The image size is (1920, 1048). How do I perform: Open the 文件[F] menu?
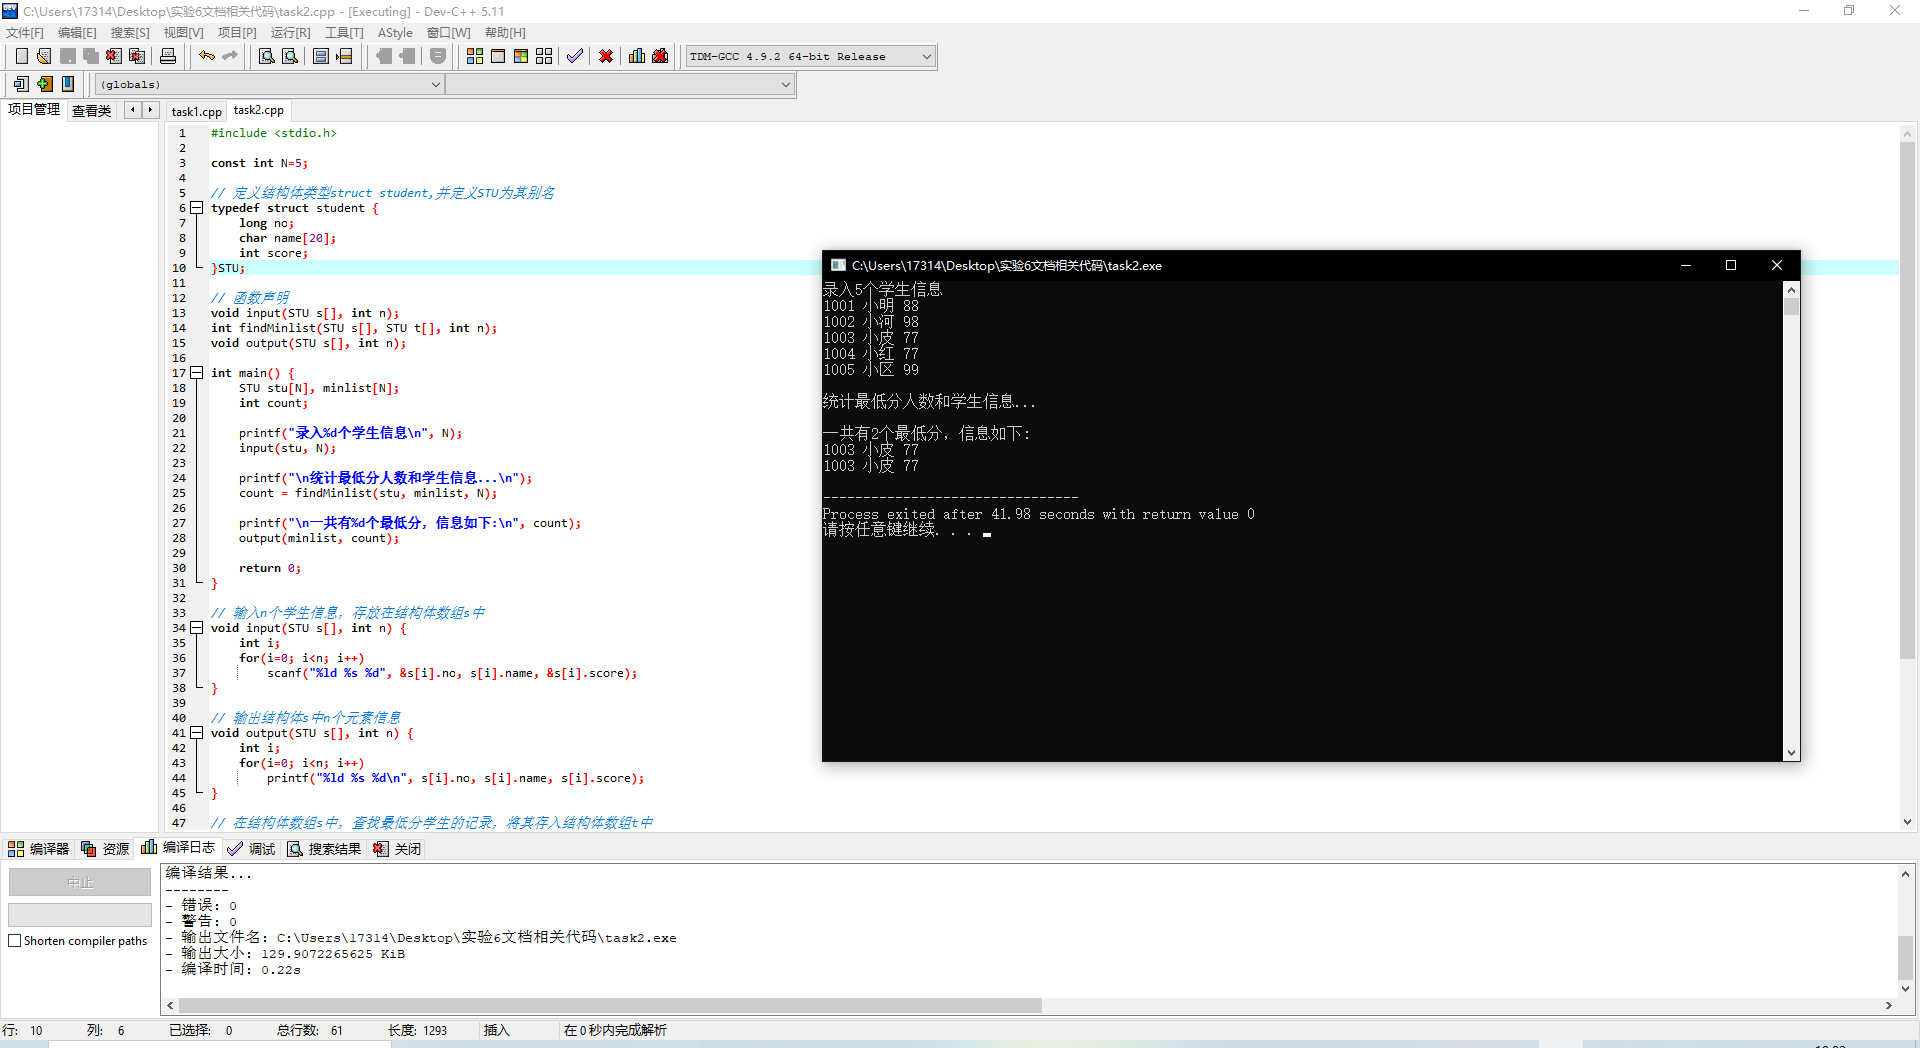coord(25,33)
